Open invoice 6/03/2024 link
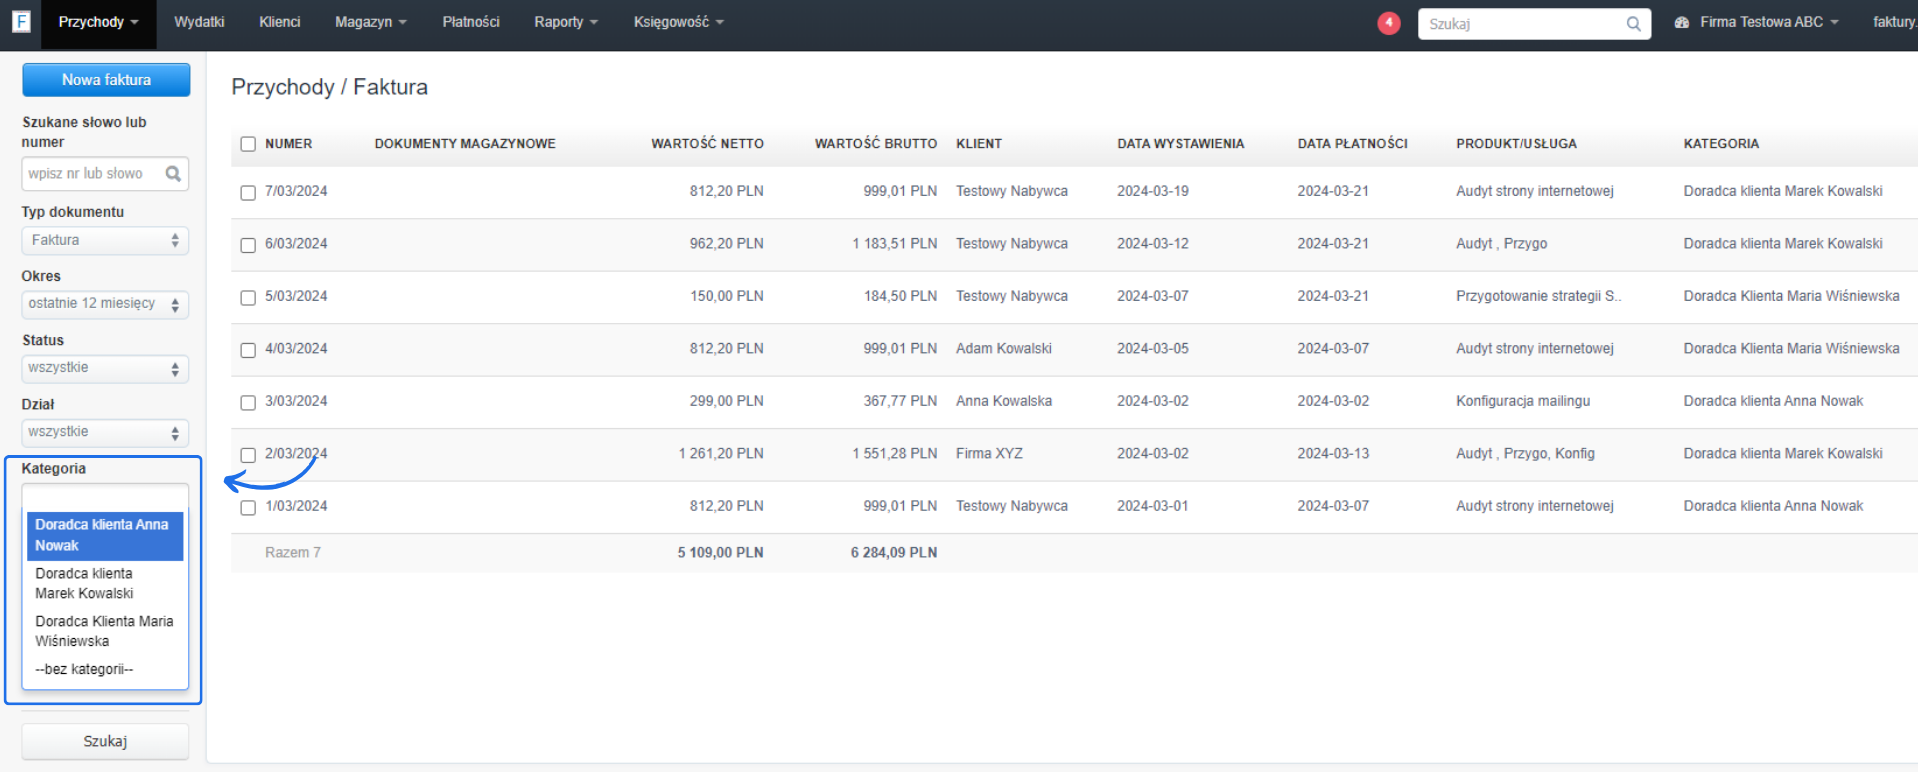 point(296,244)
